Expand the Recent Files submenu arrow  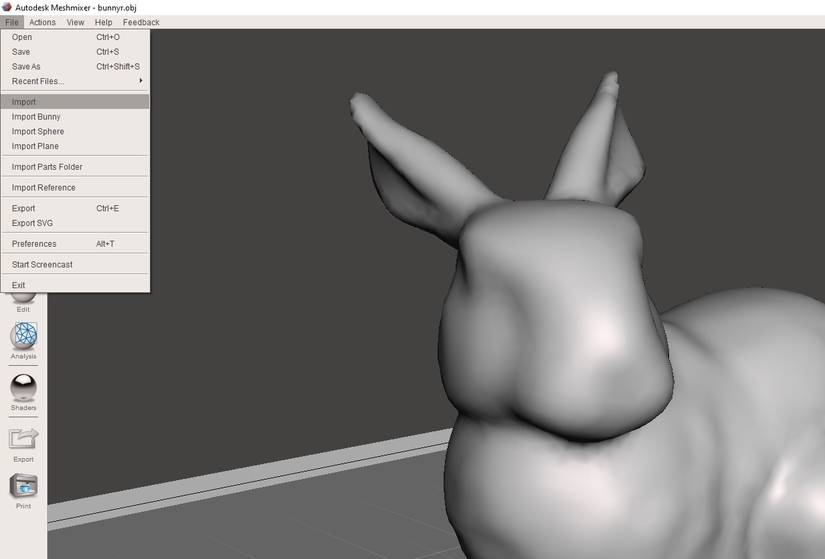(140, 81)
